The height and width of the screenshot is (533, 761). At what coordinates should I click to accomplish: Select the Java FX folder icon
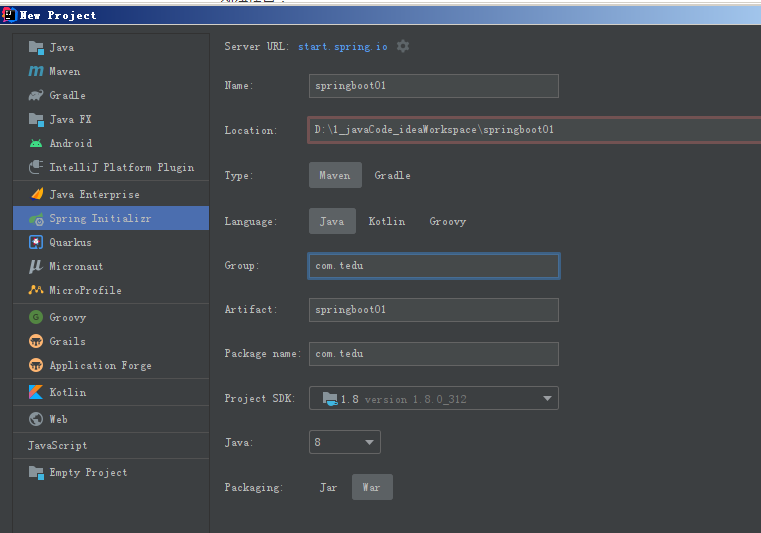tap(36, 119)
